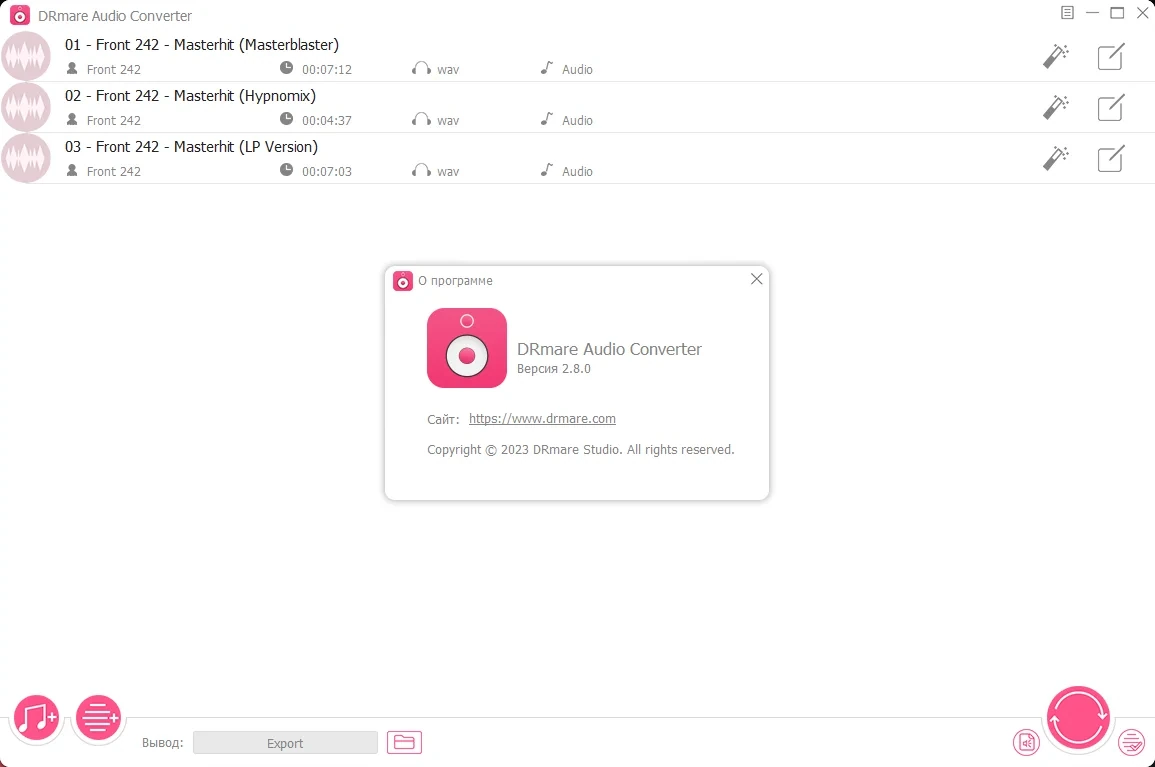
Task: Click the duration 00:04:37
Action: click(x=327, y=120)
